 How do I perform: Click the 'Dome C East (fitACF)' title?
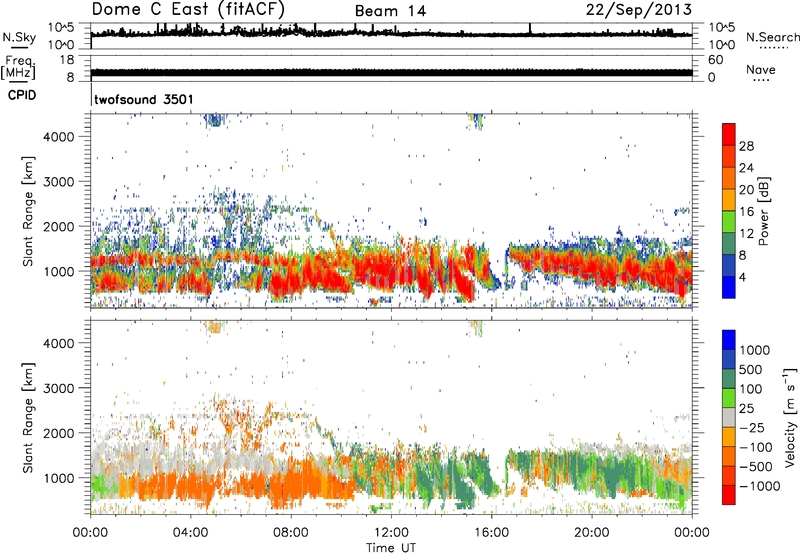[x=188, y=10]
